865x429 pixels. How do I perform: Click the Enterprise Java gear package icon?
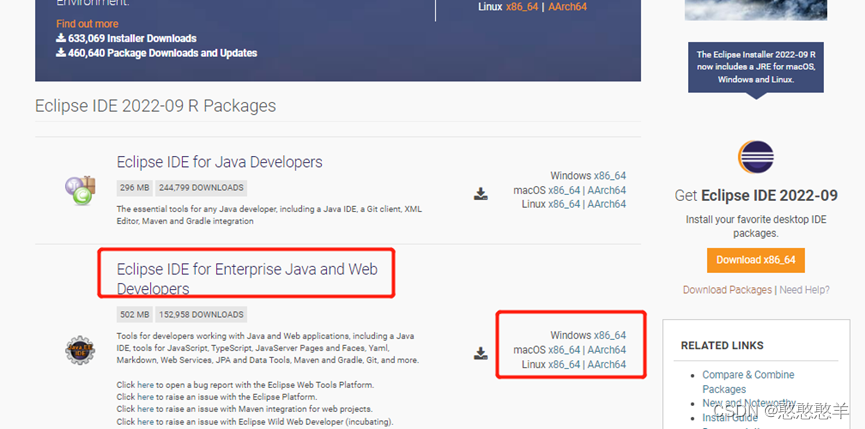tap(81, 350)
